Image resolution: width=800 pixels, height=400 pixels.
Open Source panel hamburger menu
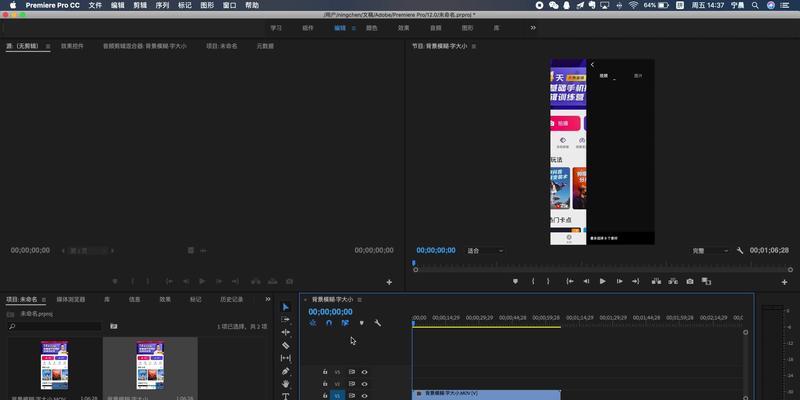coord(48,46)
